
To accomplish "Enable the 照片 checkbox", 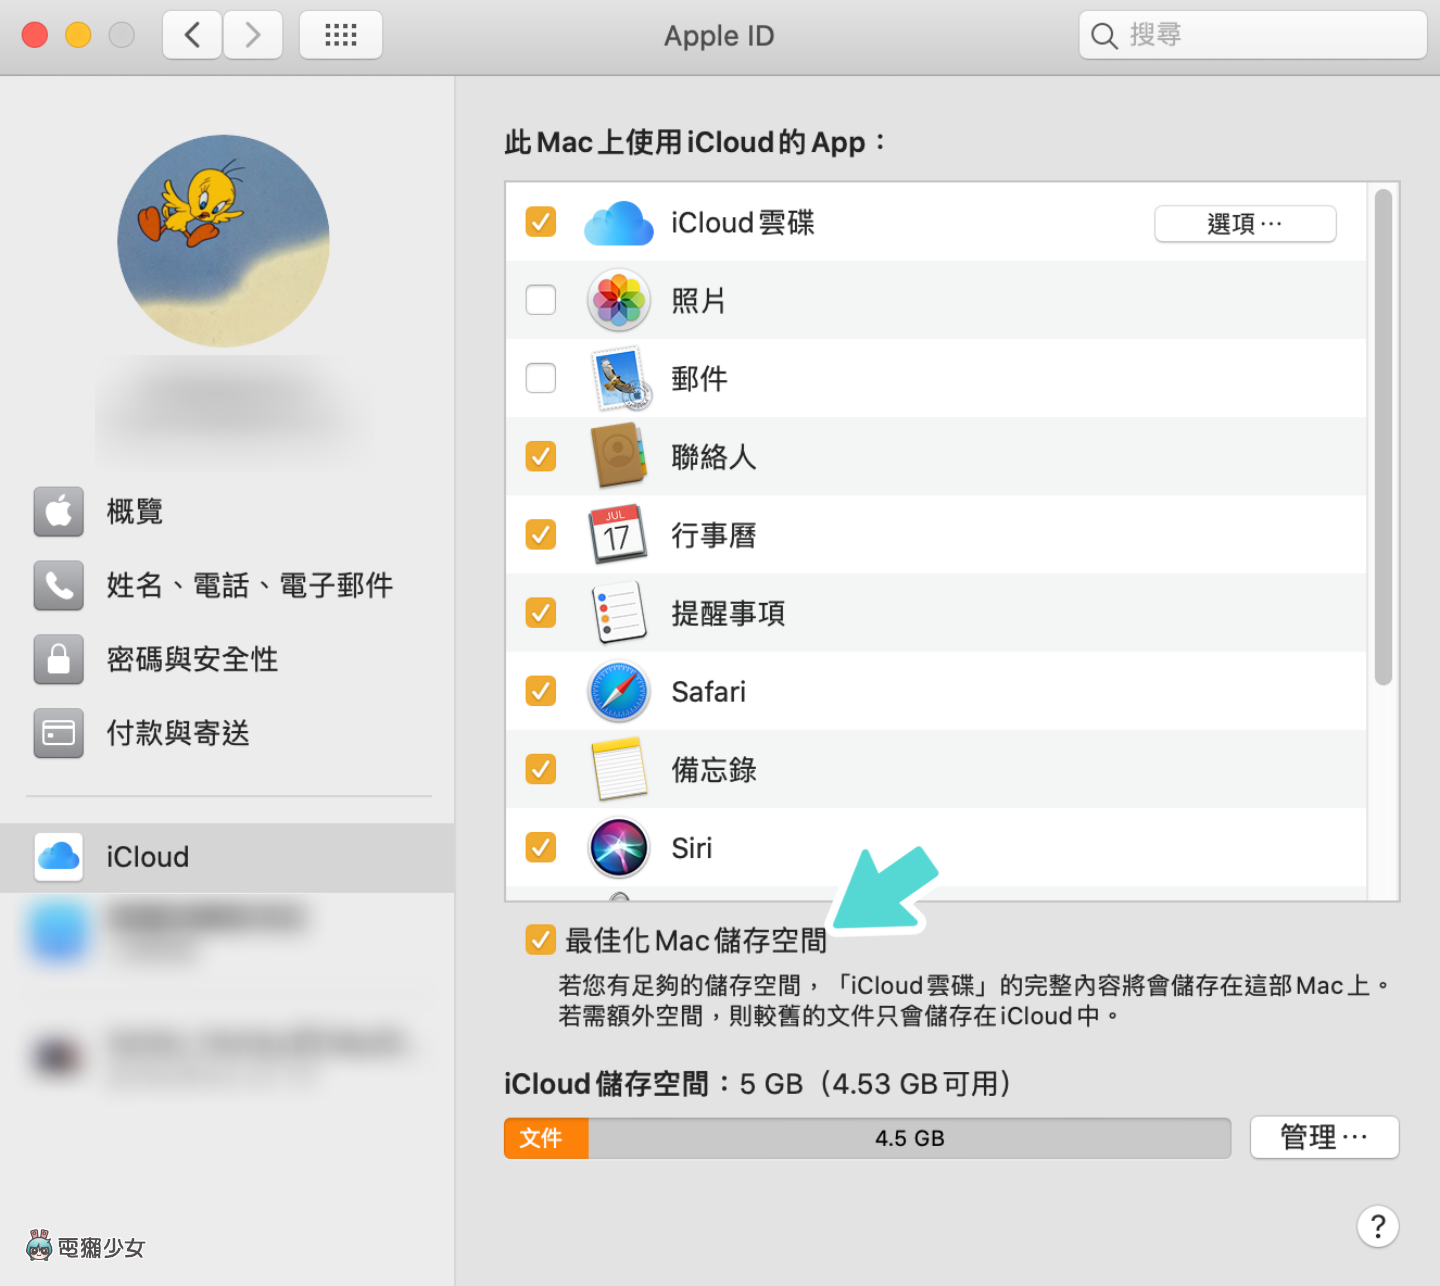I will pos(541,299).
